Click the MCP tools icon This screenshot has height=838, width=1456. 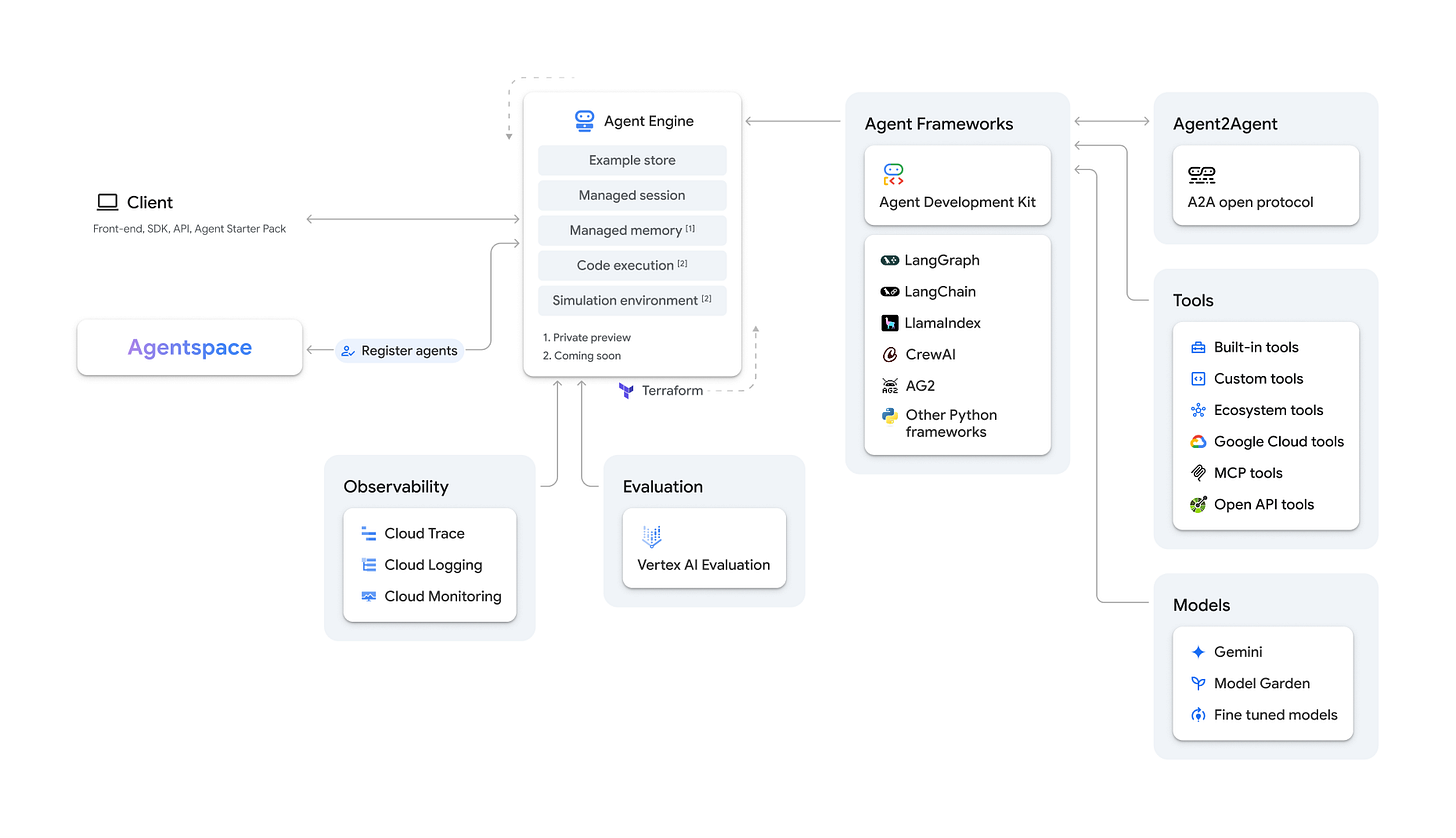[x=1197, y=472]
